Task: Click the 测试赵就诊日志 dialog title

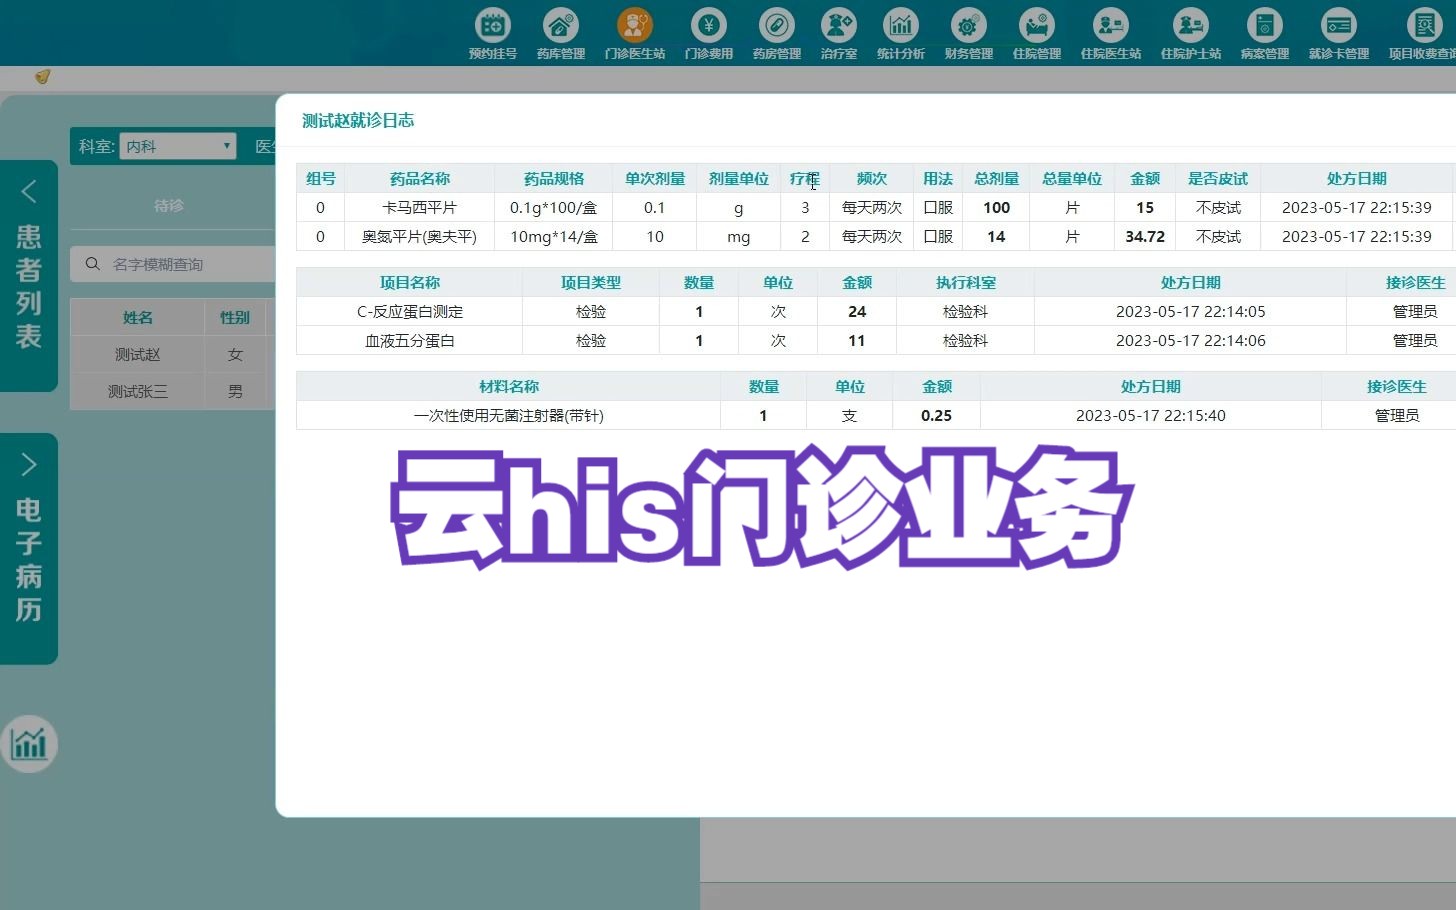Action: coord(358,120)
